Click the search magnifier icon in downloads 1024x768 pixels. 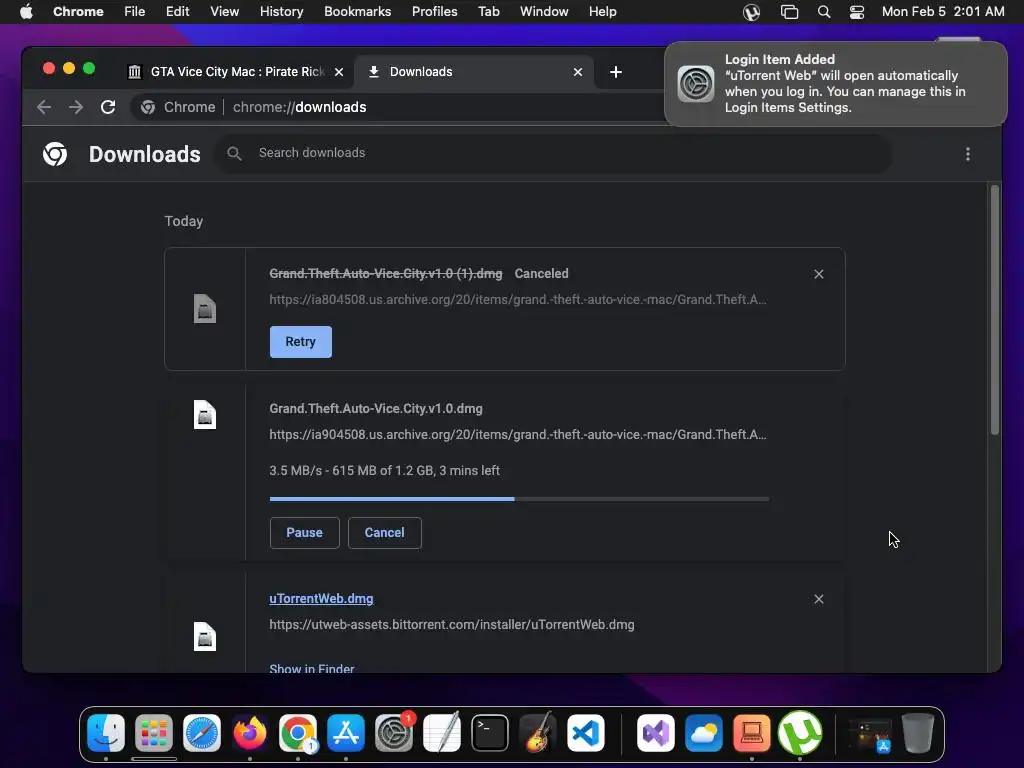click(x=234, y=153)
